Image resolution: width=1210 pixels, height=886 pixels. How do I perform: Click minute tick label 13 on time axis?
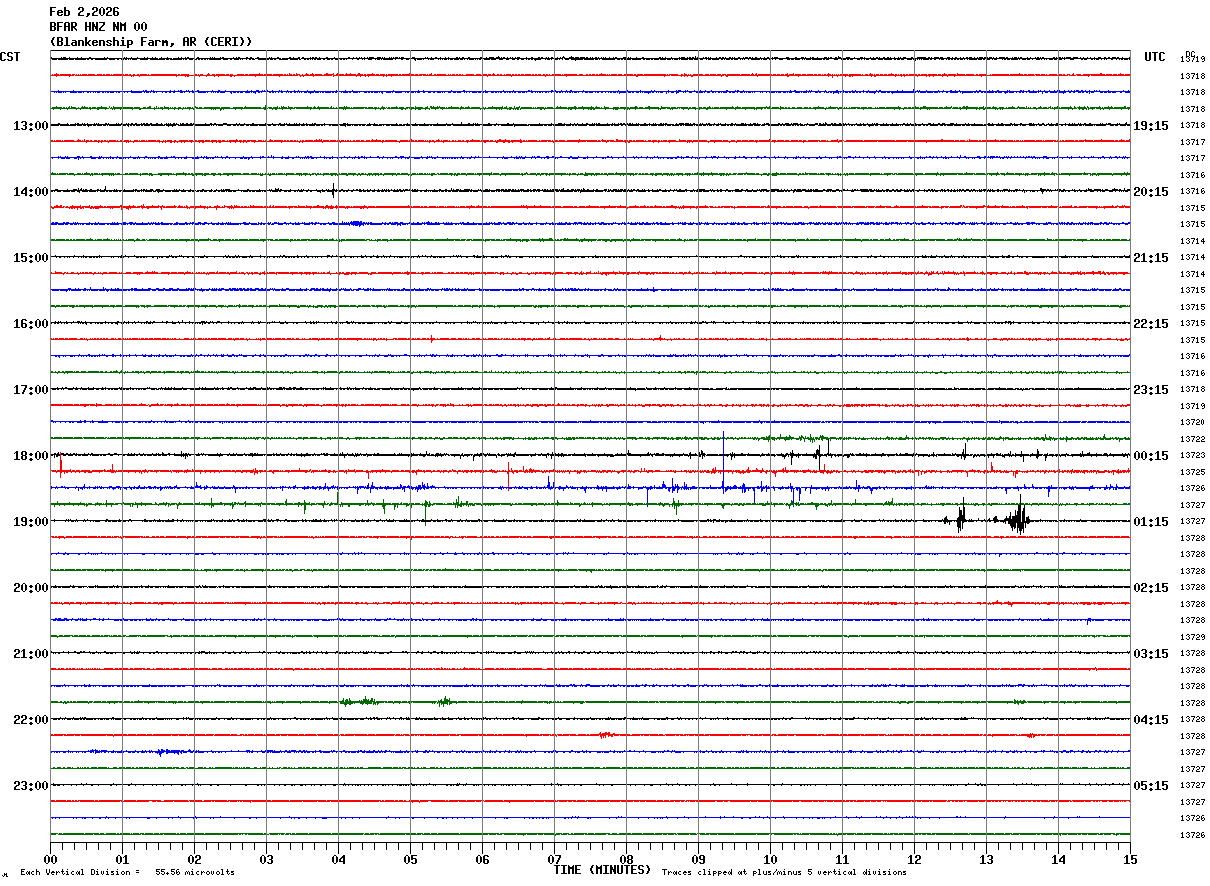coord(986,859)
